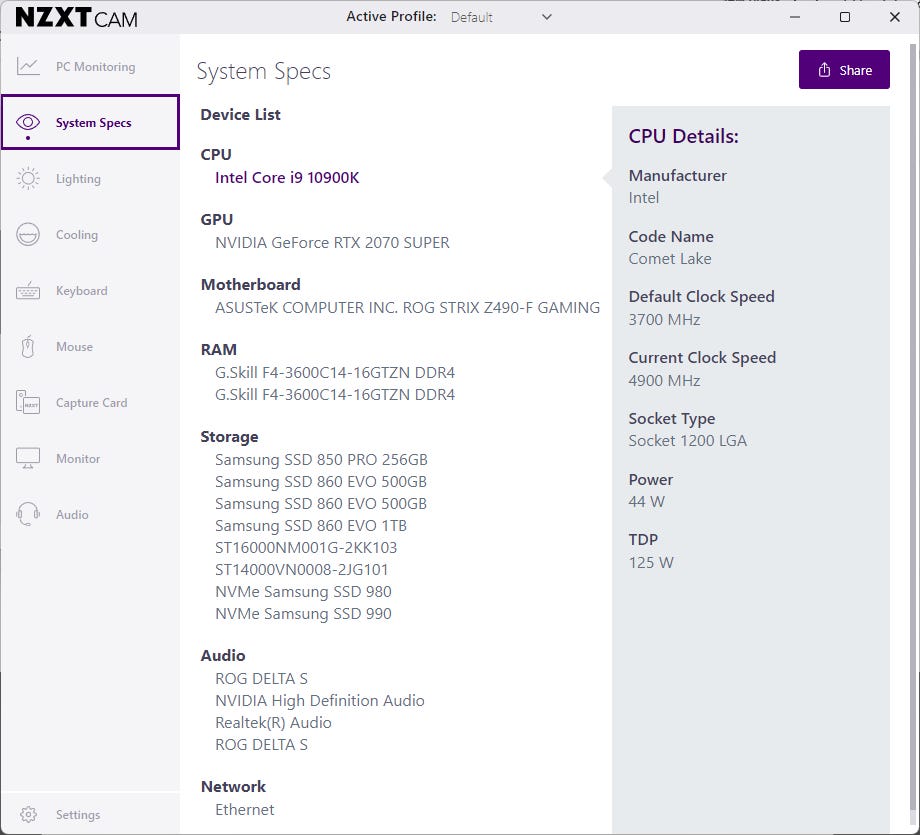Click the purple Share button
The height and width of the screenshot is (835, 920).
pyautogui.click(x=844, y=70)
